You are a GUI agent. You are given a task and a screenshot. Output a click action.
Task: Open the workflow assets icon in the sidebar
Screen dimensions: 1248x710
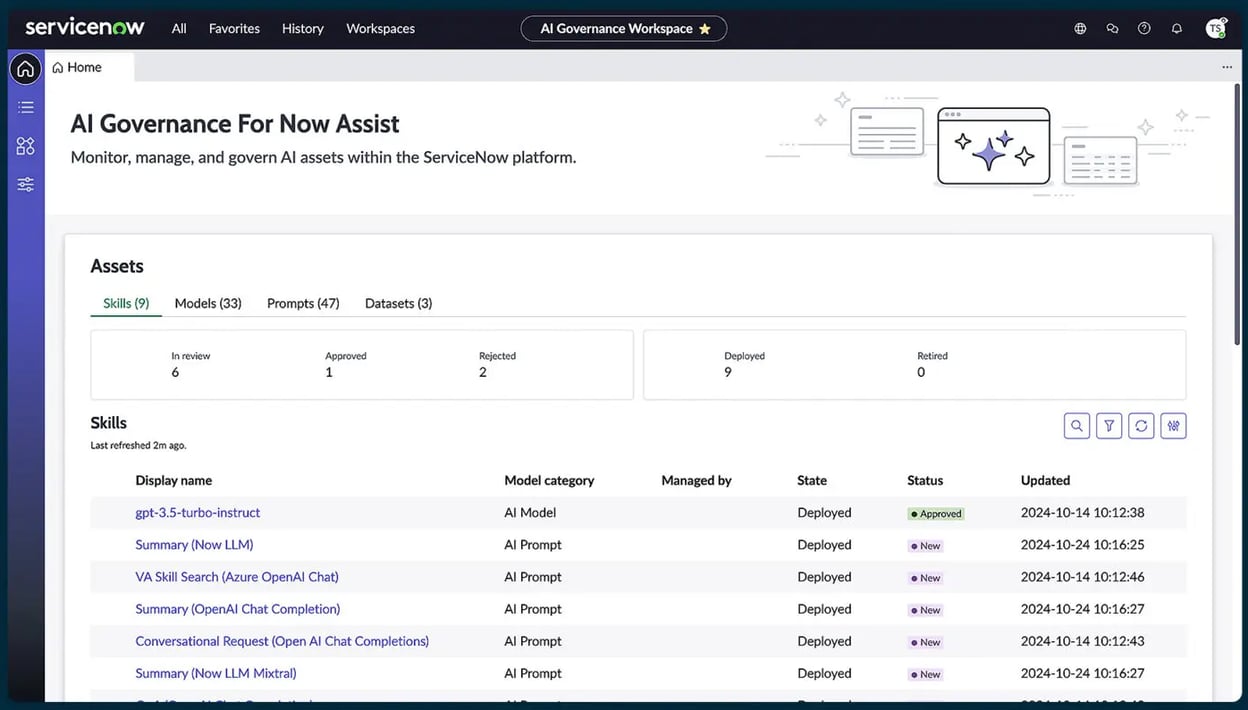click(x=25, y=145)
